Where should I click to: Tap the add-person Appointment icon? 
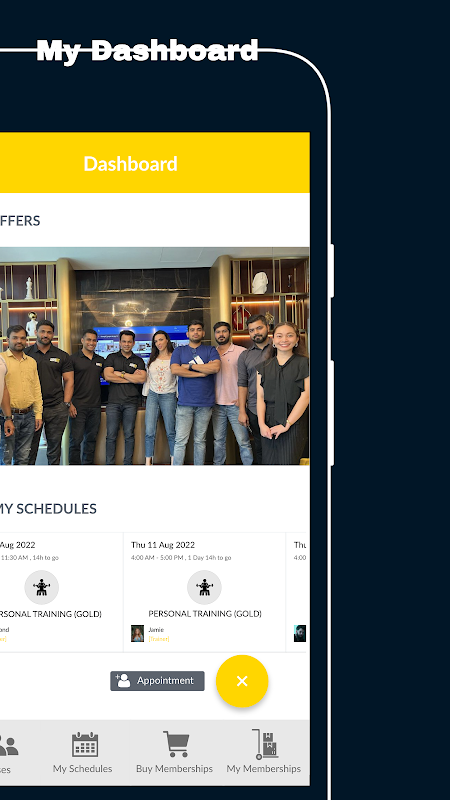(x=123, y=681)
